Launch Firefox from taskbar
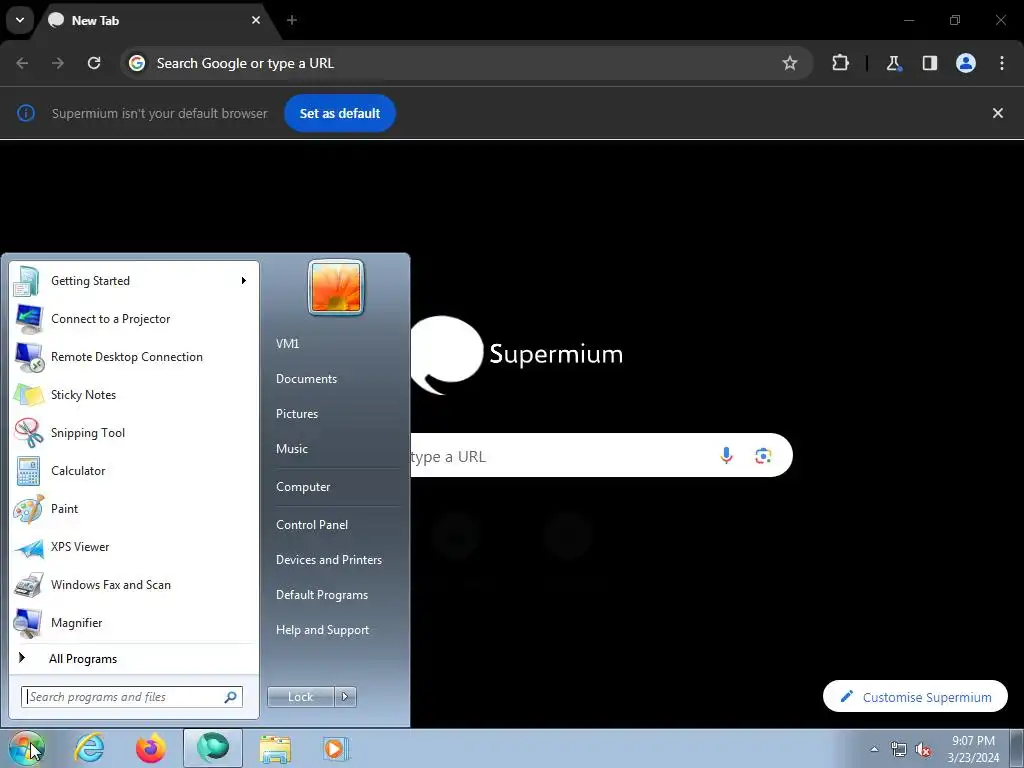 click(151, 748)
